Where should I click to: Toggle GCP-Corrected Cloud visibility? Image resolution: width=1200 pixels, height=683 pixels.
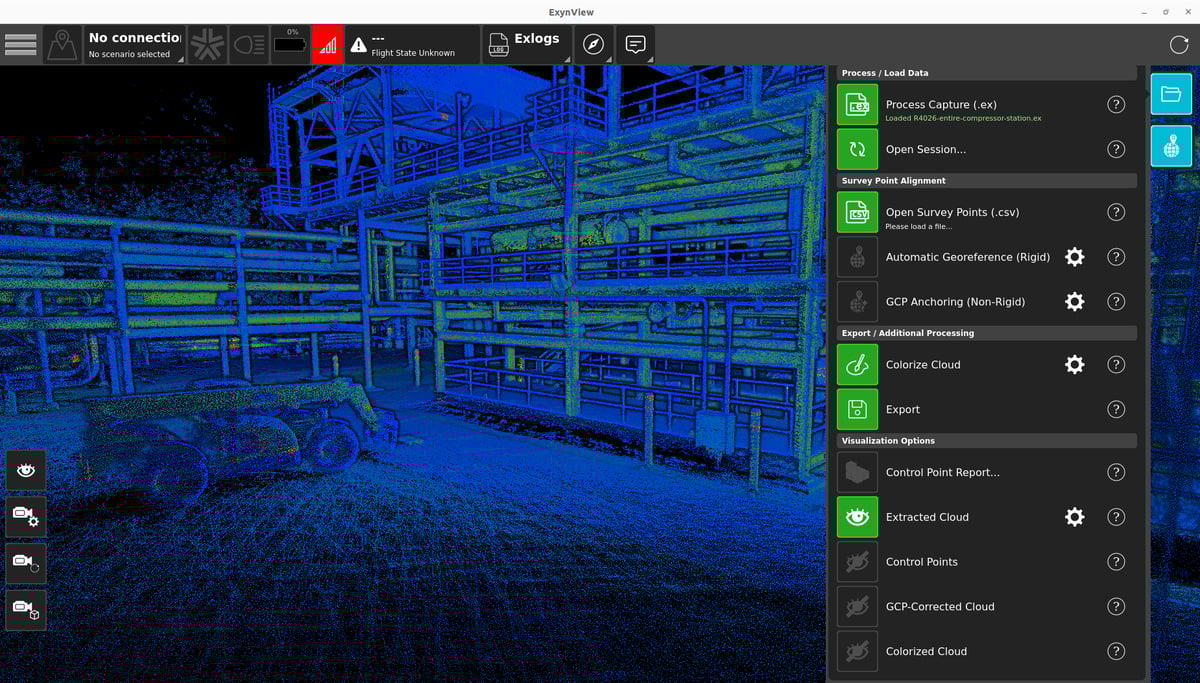[857, 606]
